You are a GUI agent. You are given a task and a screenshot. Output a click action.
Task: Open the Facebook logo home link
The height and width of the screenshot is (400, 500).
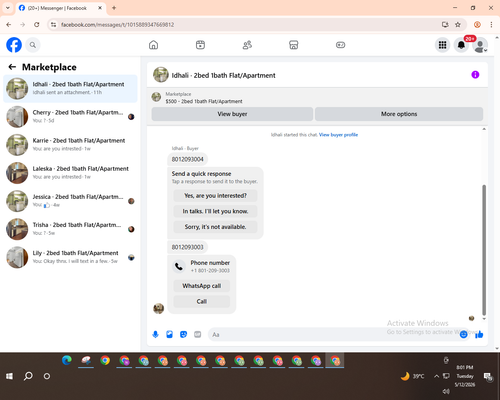pyautogui.click(x=14, y=45)
